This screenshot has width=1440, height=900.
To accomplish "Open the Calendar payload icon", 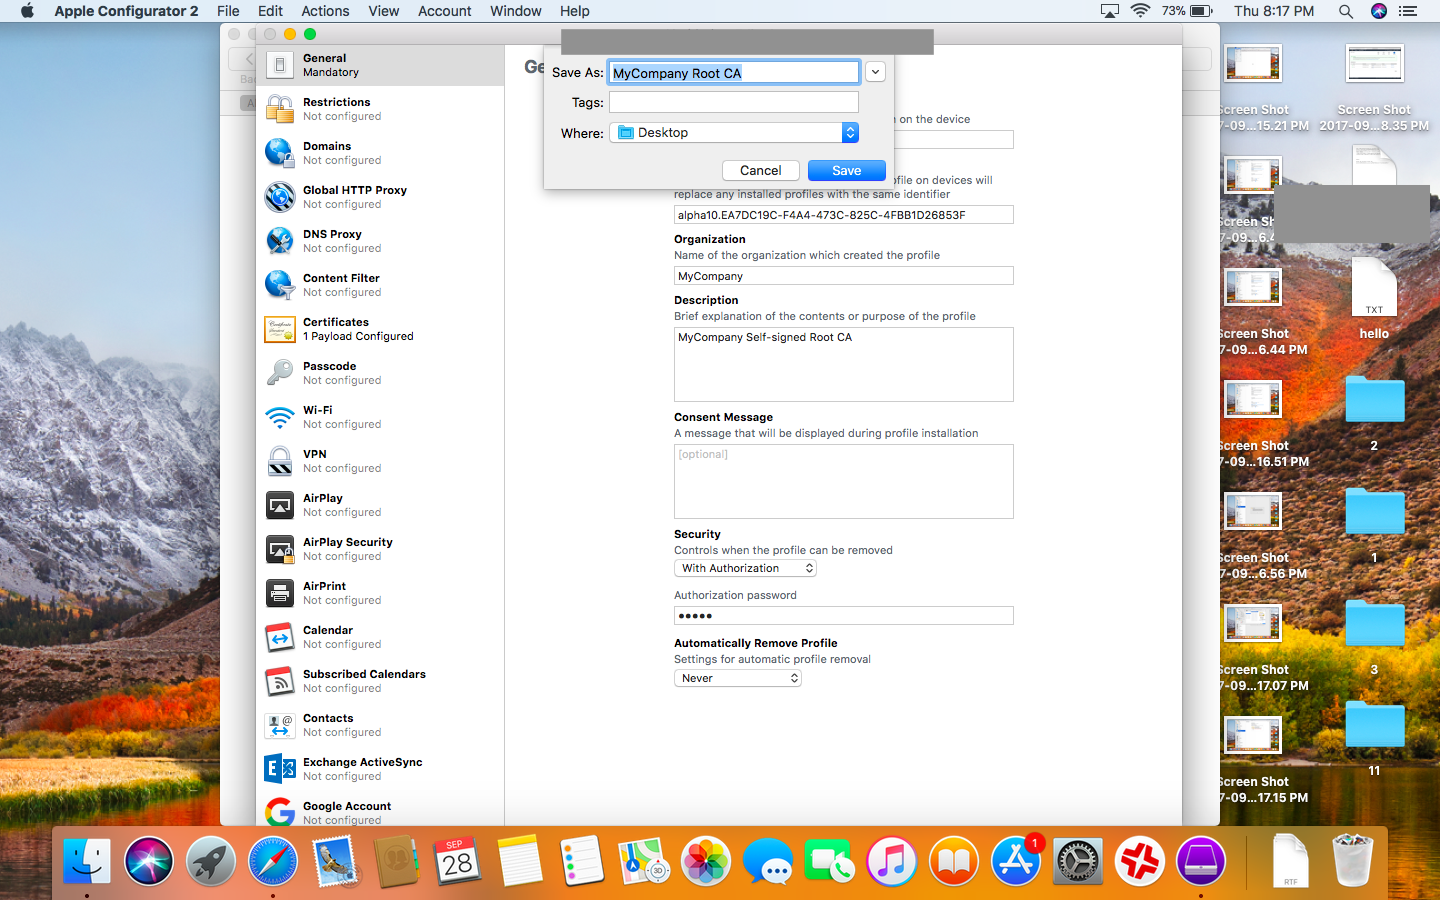I will pos(280,637).
